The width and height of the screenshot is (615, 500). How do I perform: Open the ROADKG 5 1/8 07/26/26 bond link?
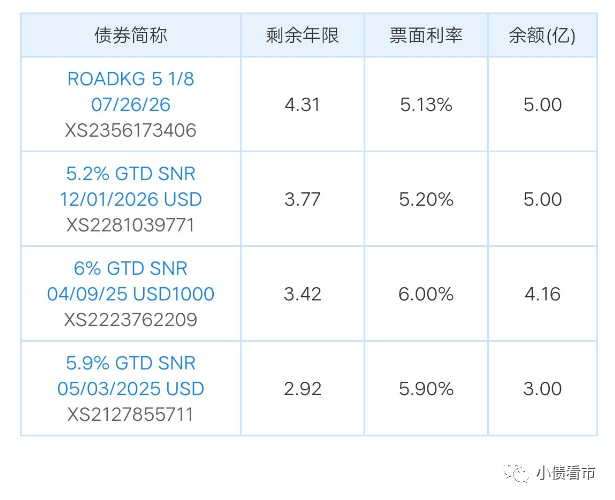130,91
